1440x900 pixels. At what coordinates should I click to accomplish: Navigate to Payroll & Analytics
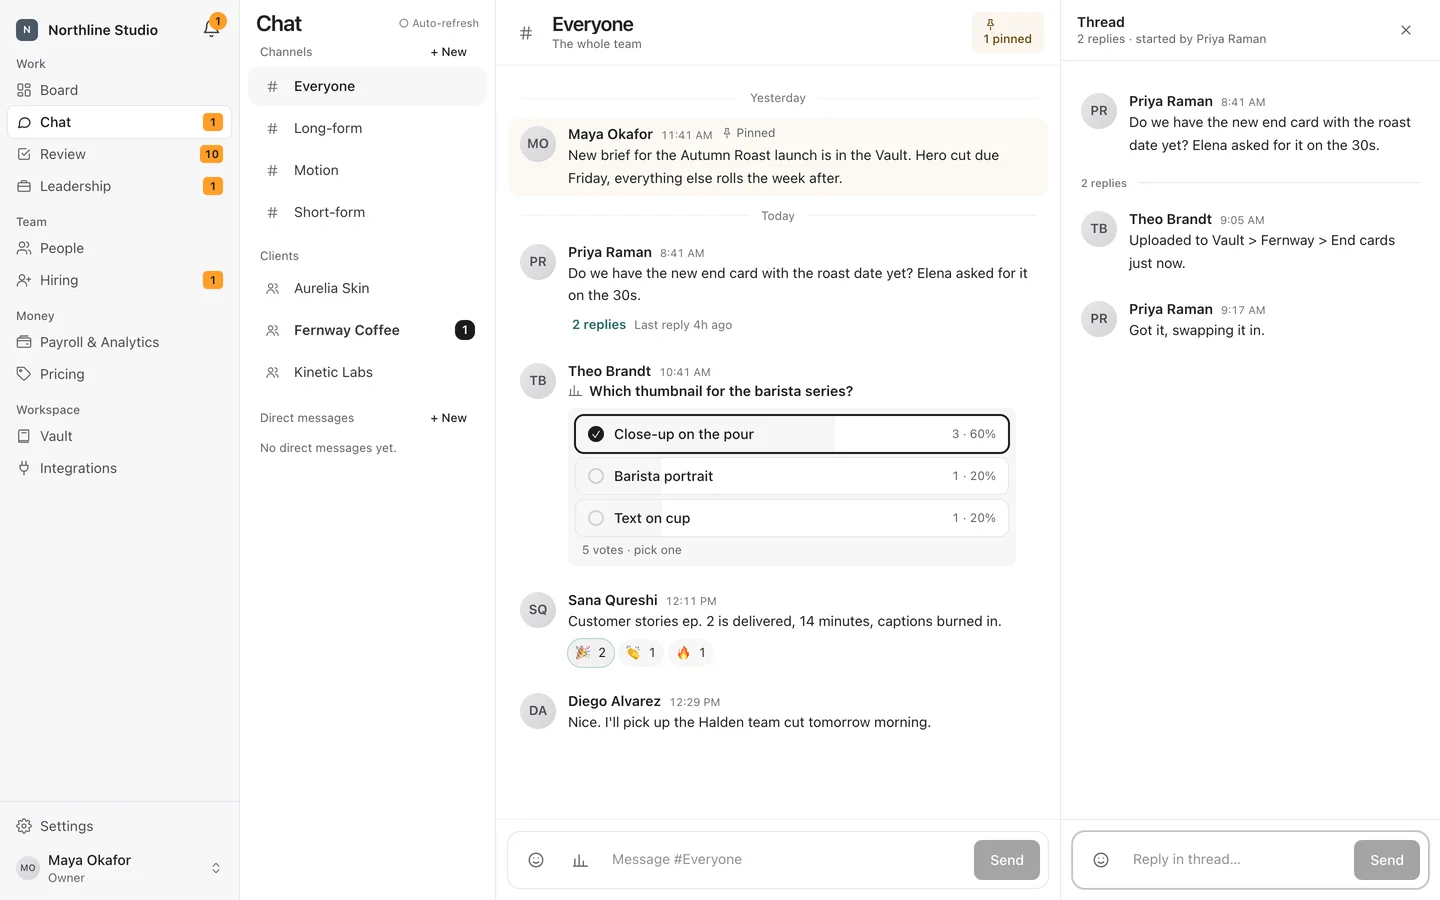tap(120, 342)
